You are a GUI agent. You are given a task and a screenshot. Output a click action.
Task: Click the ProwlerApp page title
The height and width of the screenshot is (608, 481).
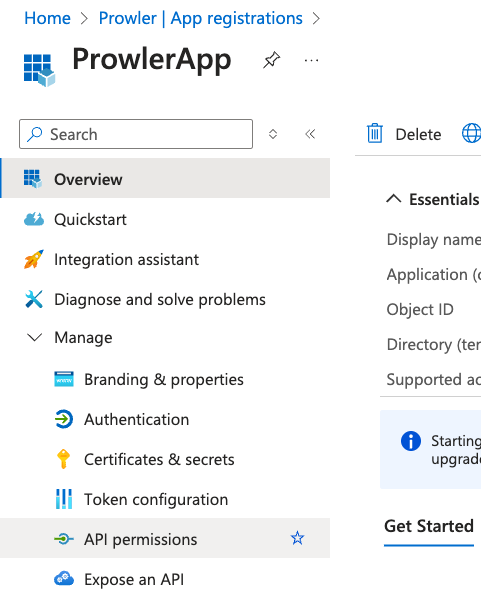tap(152, 59)
